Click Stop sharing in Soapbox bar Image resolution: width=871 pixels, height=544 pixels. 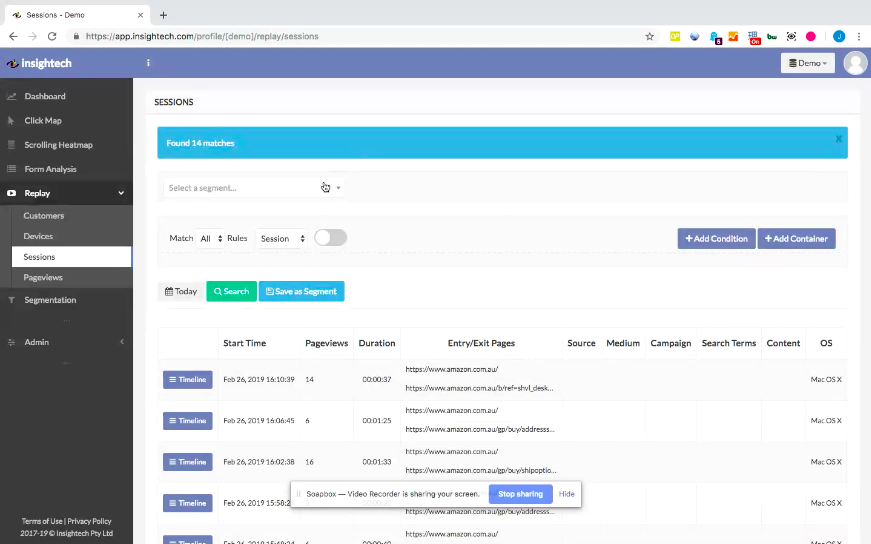520,494
